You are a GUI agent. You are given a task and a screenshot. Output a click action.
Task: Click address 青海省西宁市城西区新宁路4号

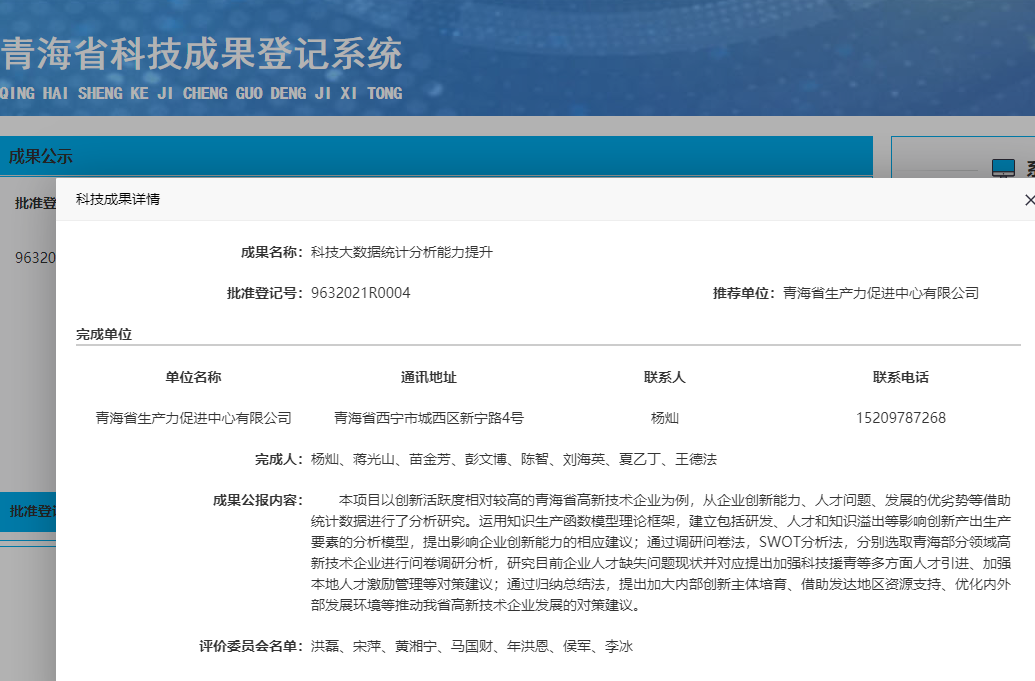coord(428,418)
